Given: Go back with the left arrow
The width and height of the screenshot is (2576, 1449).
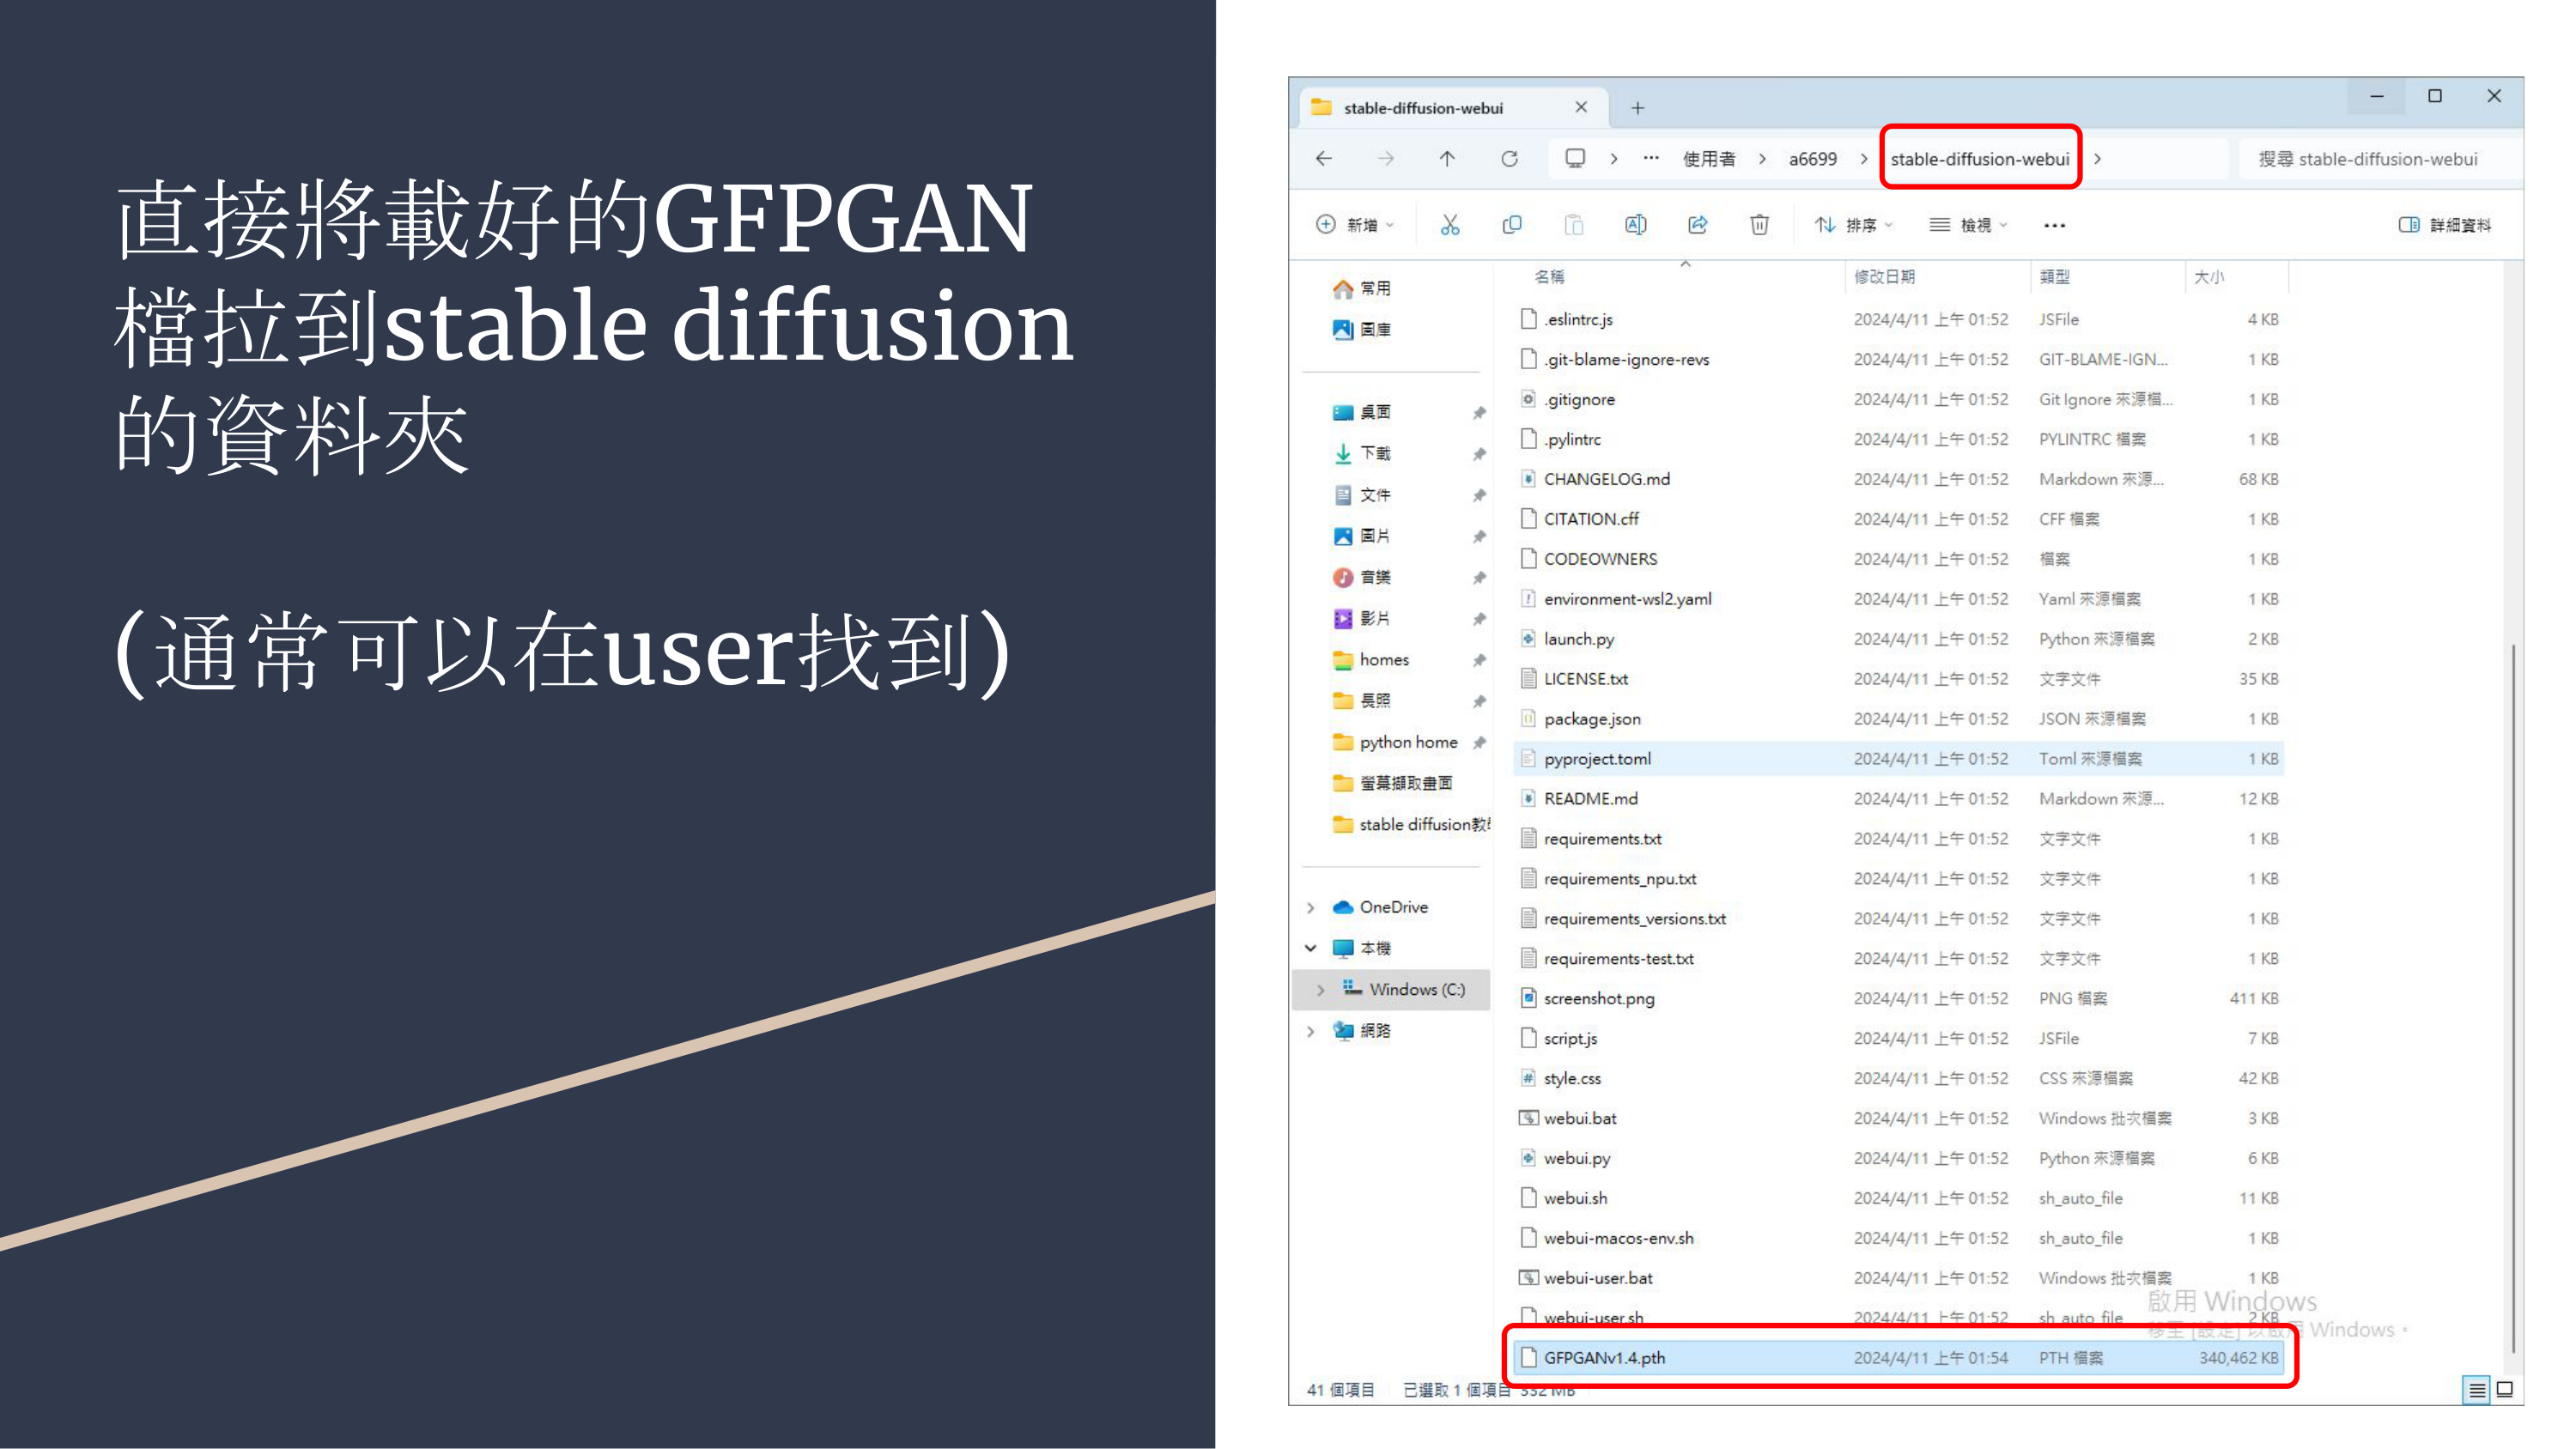Looking at the screenshot, I should point(1324,158).
